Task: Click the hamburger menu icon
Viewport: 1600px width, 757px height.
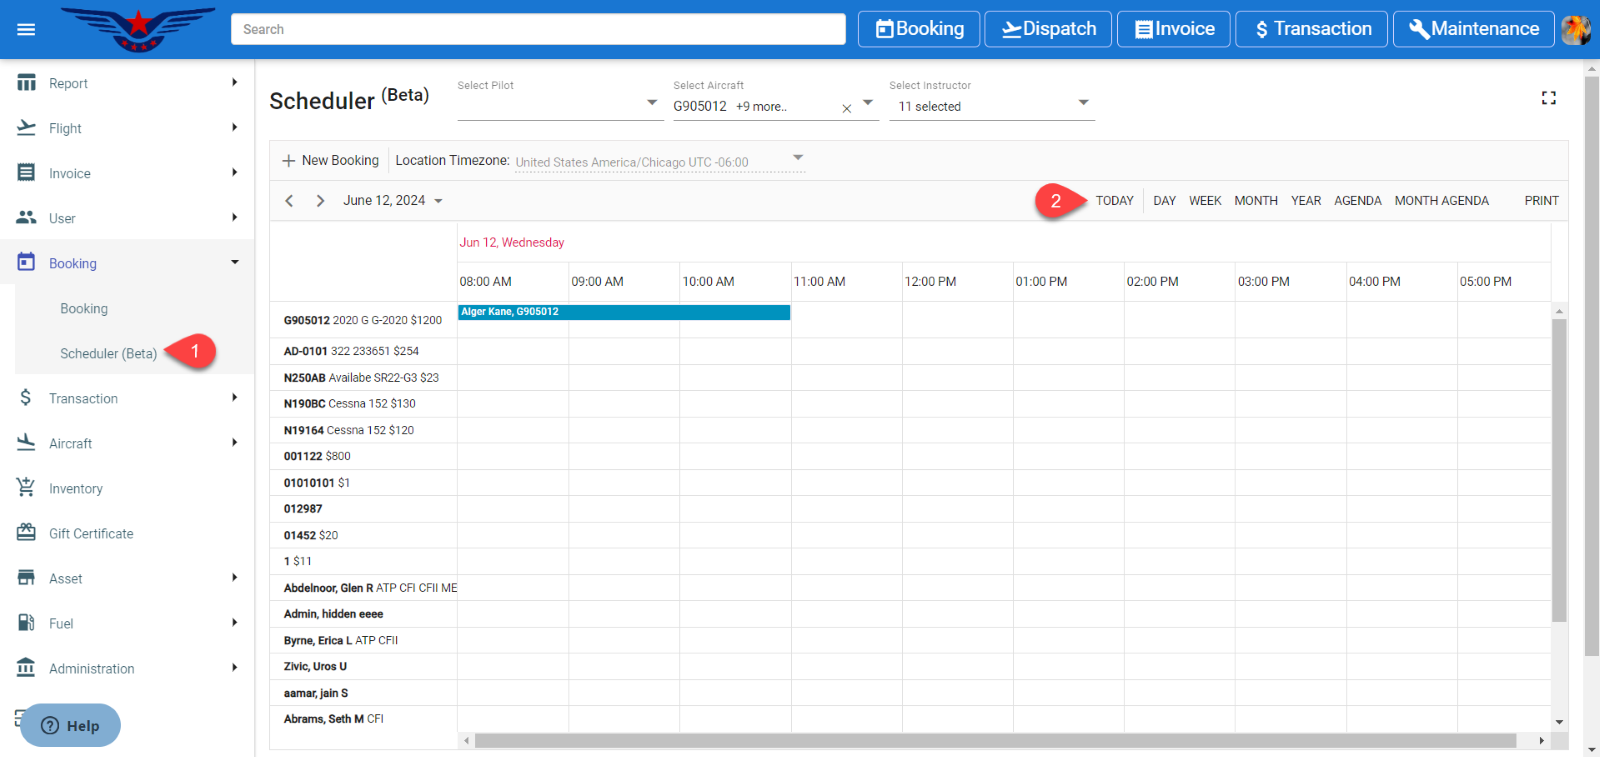Action: 26,29
